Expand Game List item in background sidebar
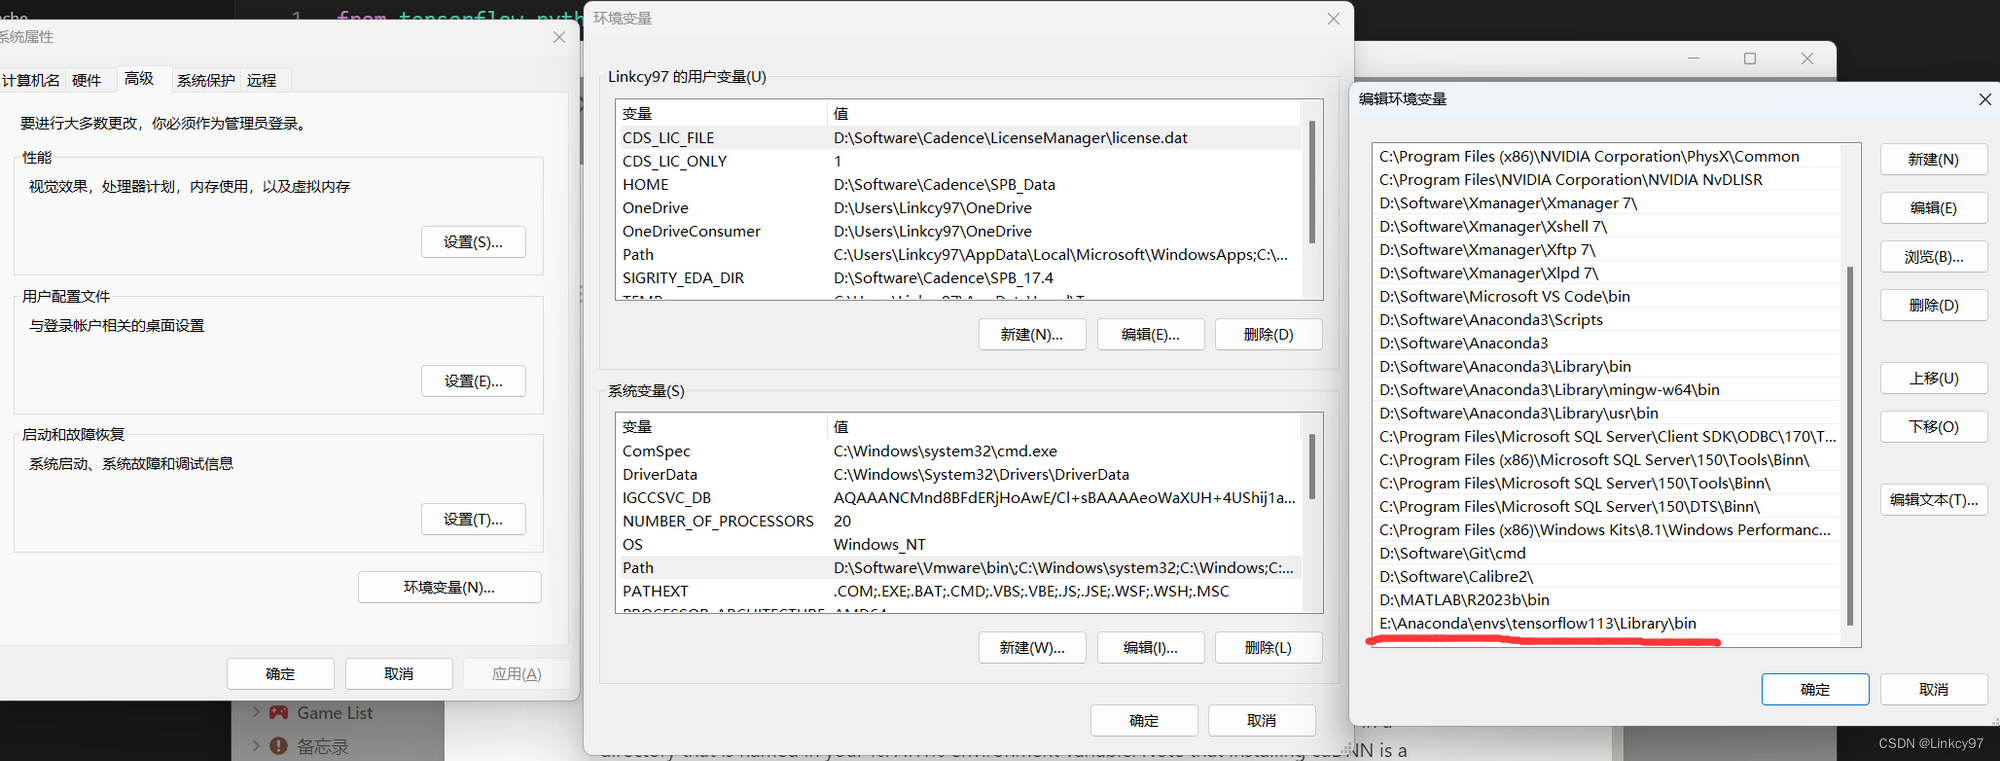2000x761 pixels. click(257, 713)
